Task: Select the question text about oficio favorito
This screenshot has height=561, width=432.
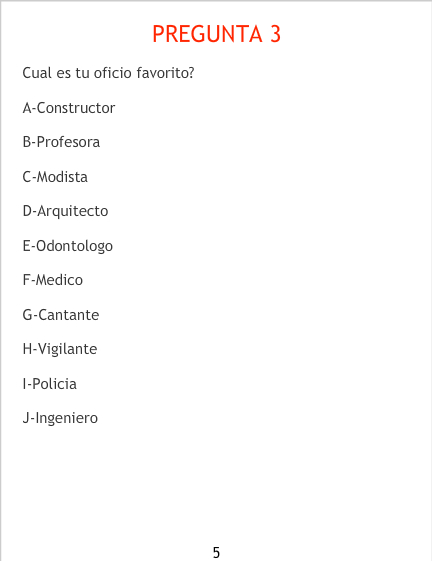Action: coord(108,73)
